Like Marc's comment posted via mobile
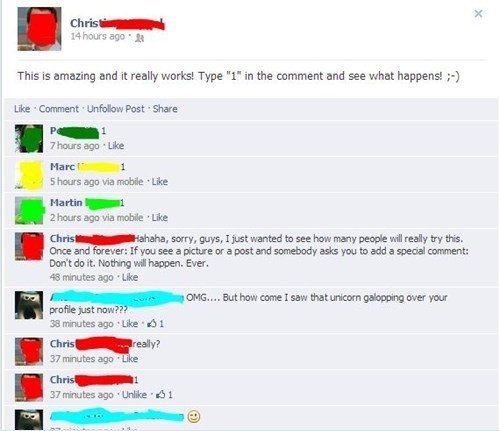500x431 pixels. 160,182
